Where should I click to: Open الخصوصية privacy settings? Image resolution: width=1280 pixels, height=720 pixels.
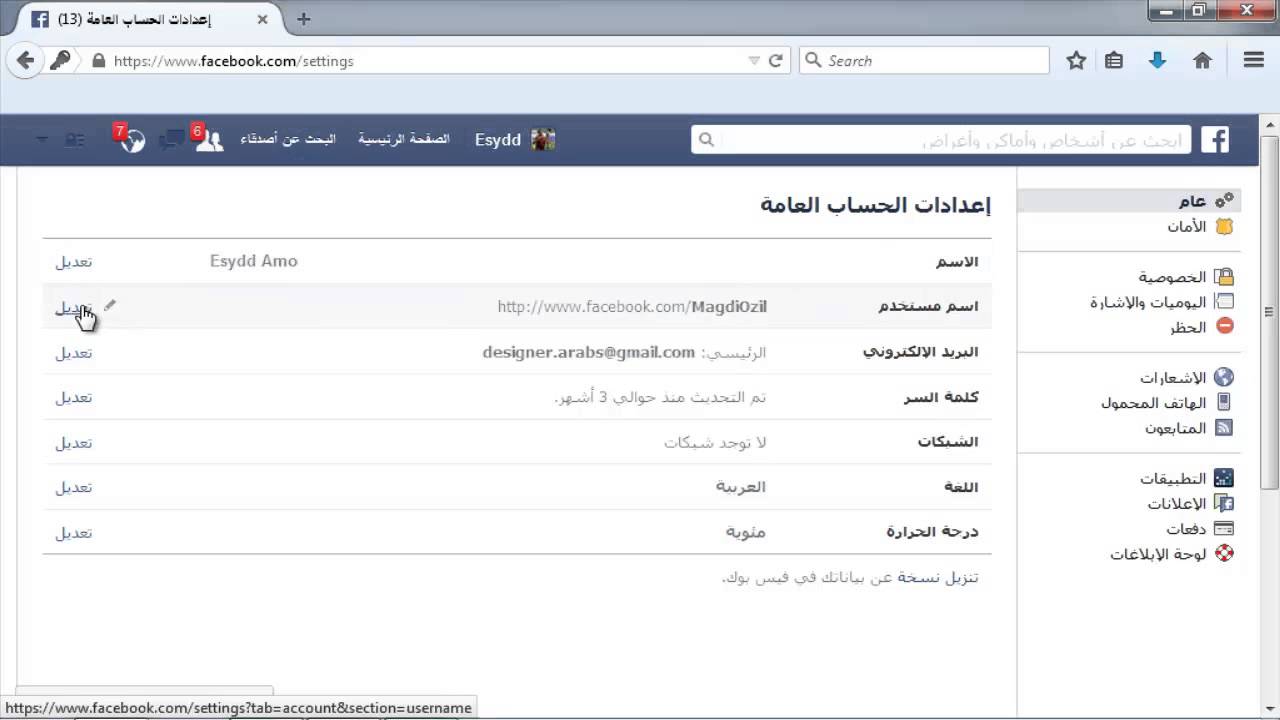click(1172, 277)
